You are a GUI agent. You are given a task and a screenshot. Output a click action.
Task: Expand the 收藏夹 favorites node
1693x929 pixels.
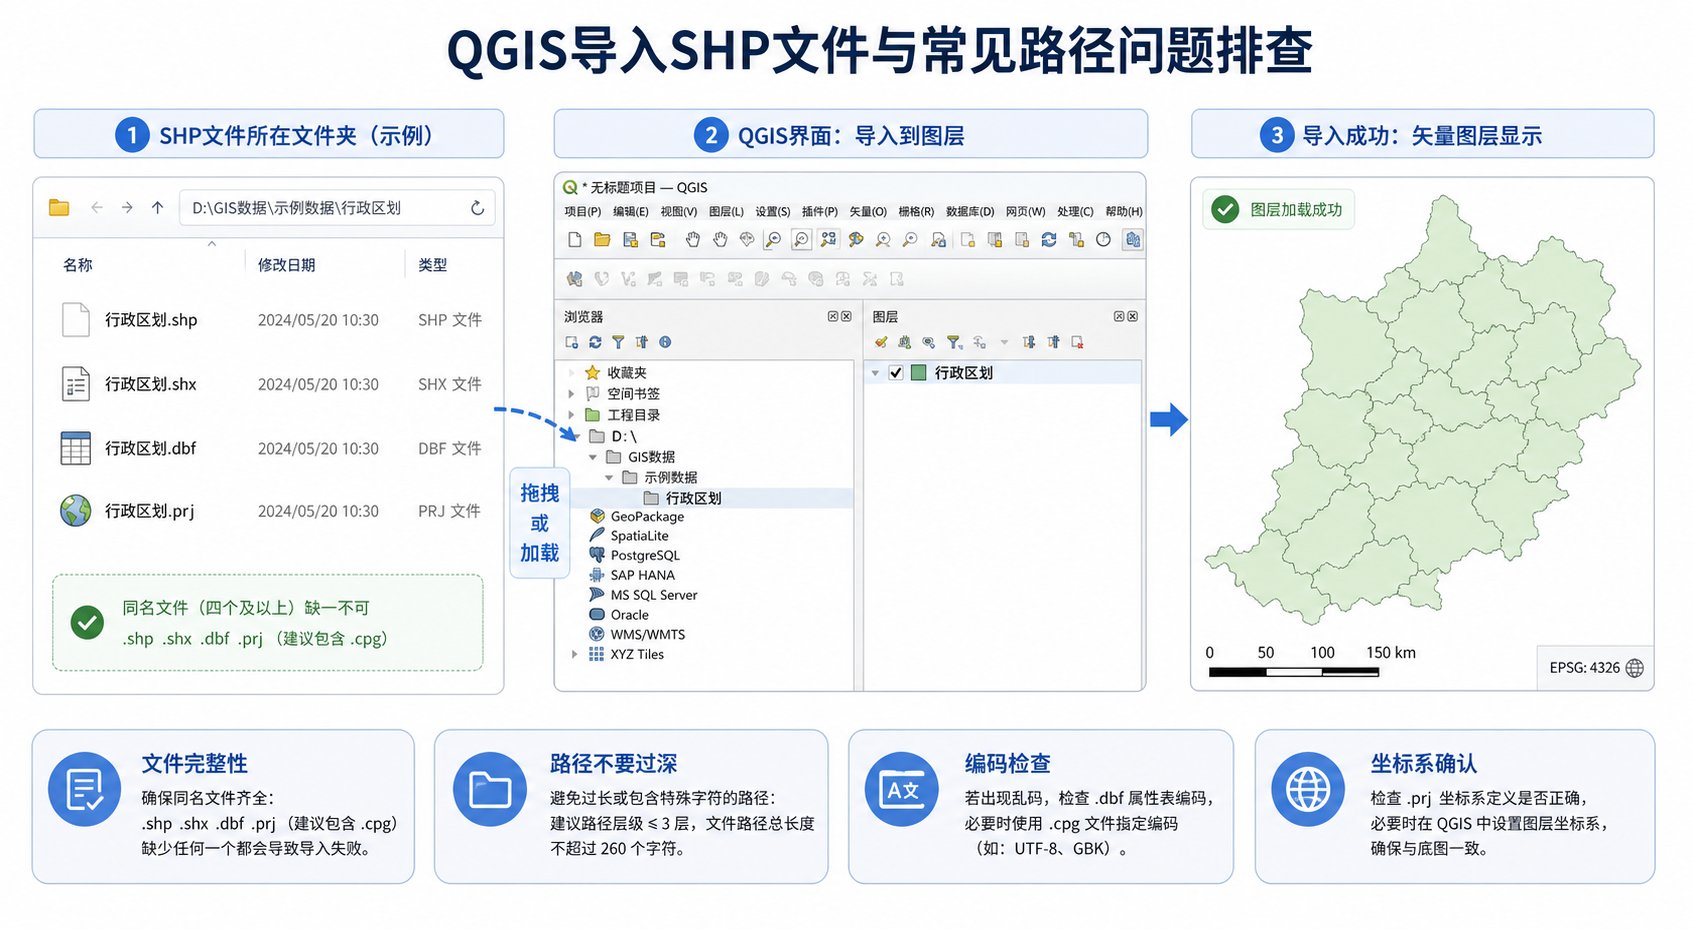click(572, 373)
